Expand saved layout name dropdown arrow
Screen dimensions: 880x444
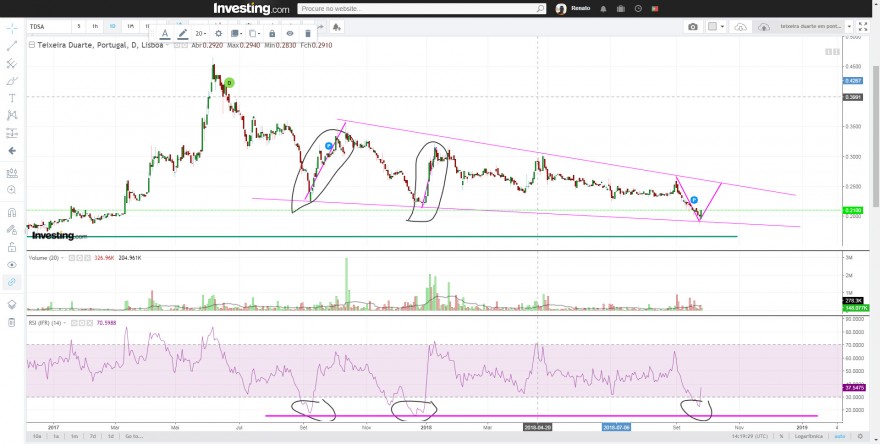coord(849,26)
